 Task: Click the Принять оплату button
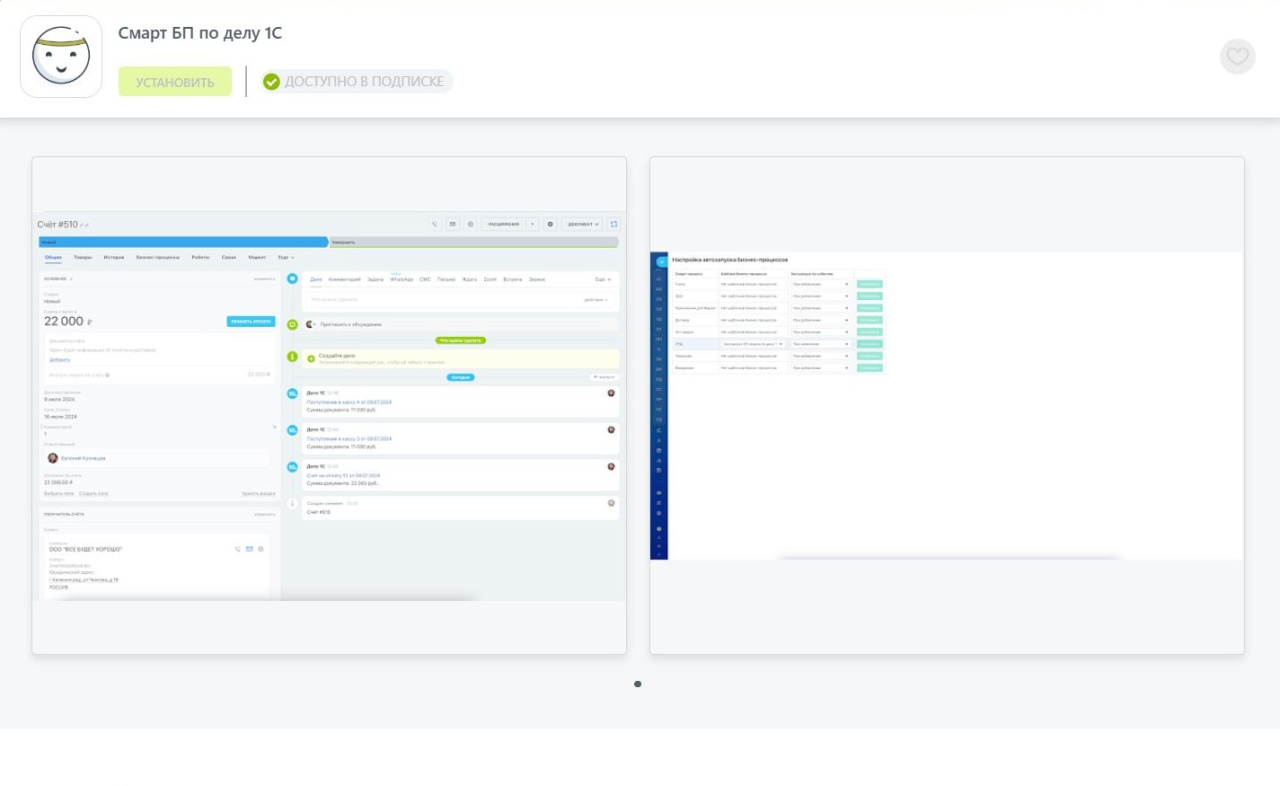coord(250,321)
